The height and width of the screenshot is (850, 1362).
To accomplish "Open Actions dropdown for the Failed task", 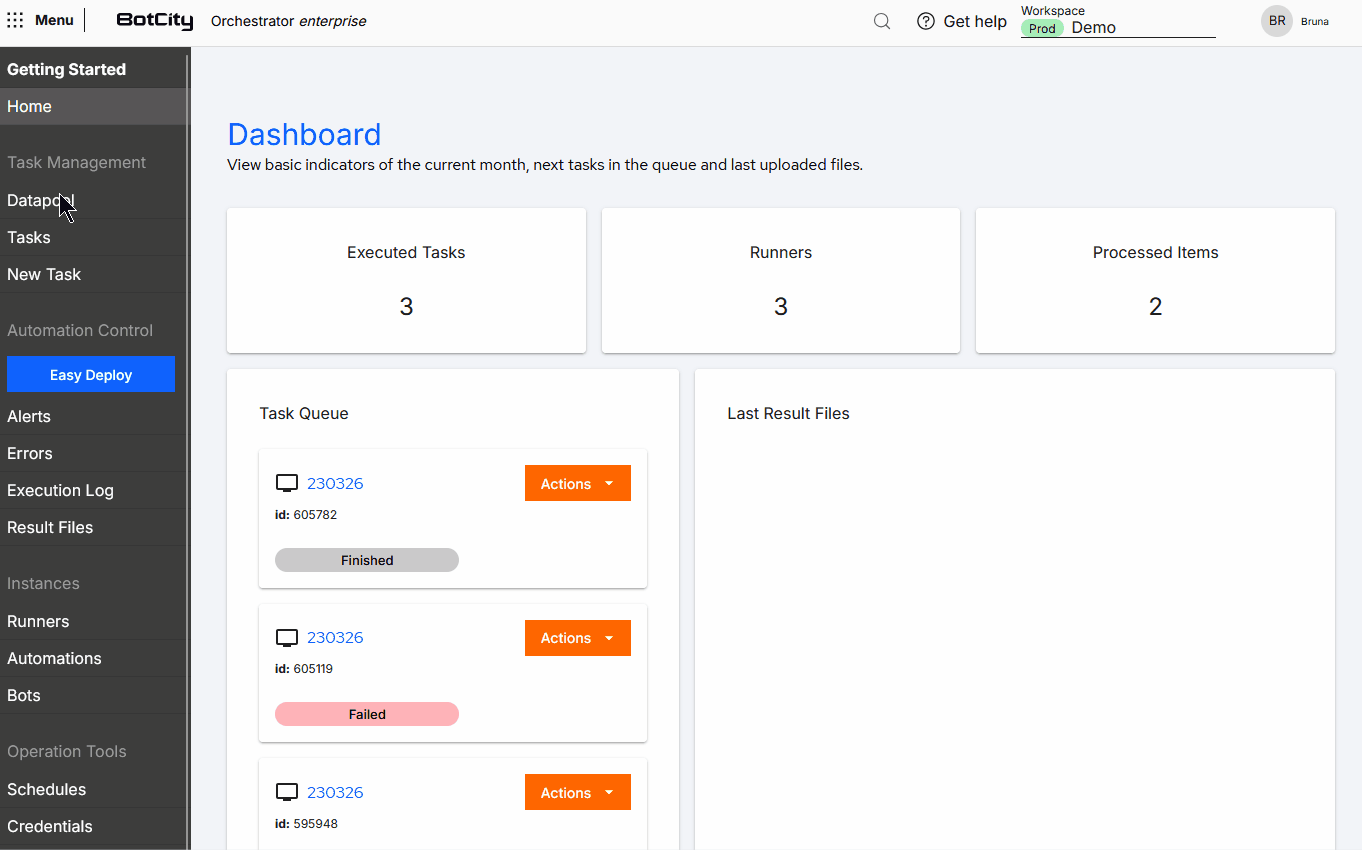I will click(578, 637).
